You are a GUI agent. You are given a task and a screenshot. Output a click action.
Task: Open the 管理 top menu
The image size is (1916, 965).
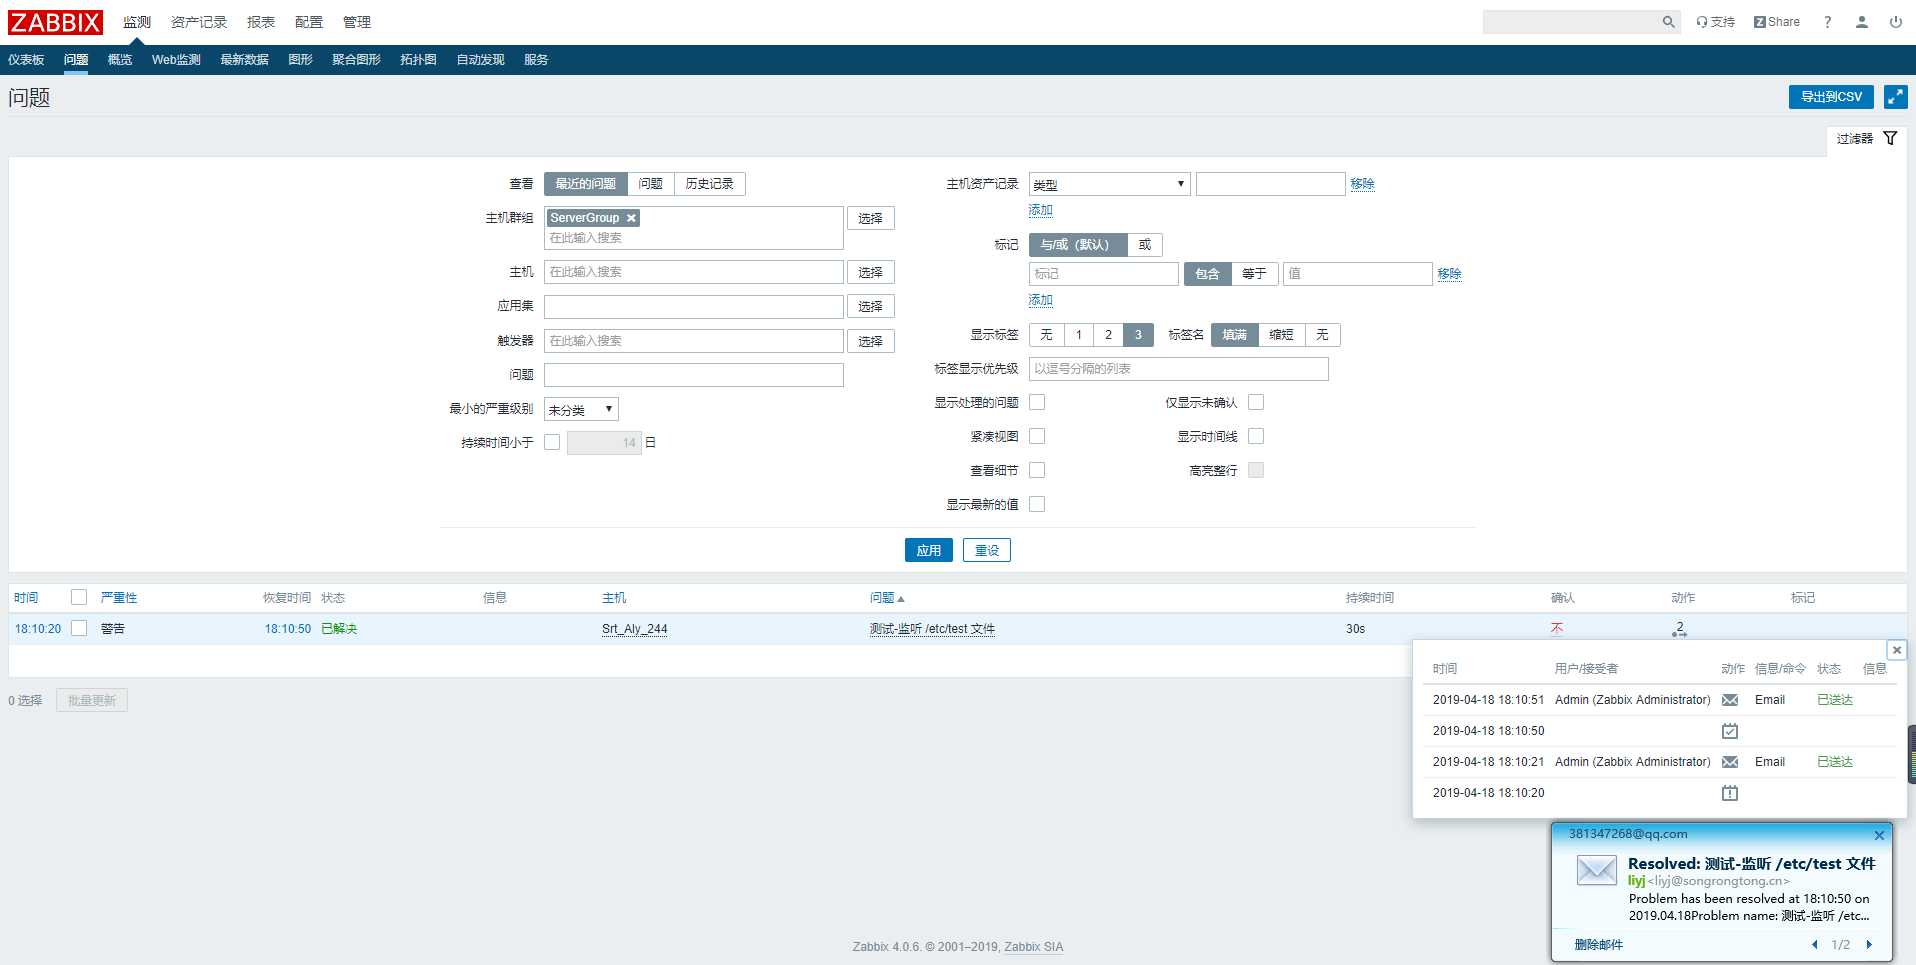(357, 22)
